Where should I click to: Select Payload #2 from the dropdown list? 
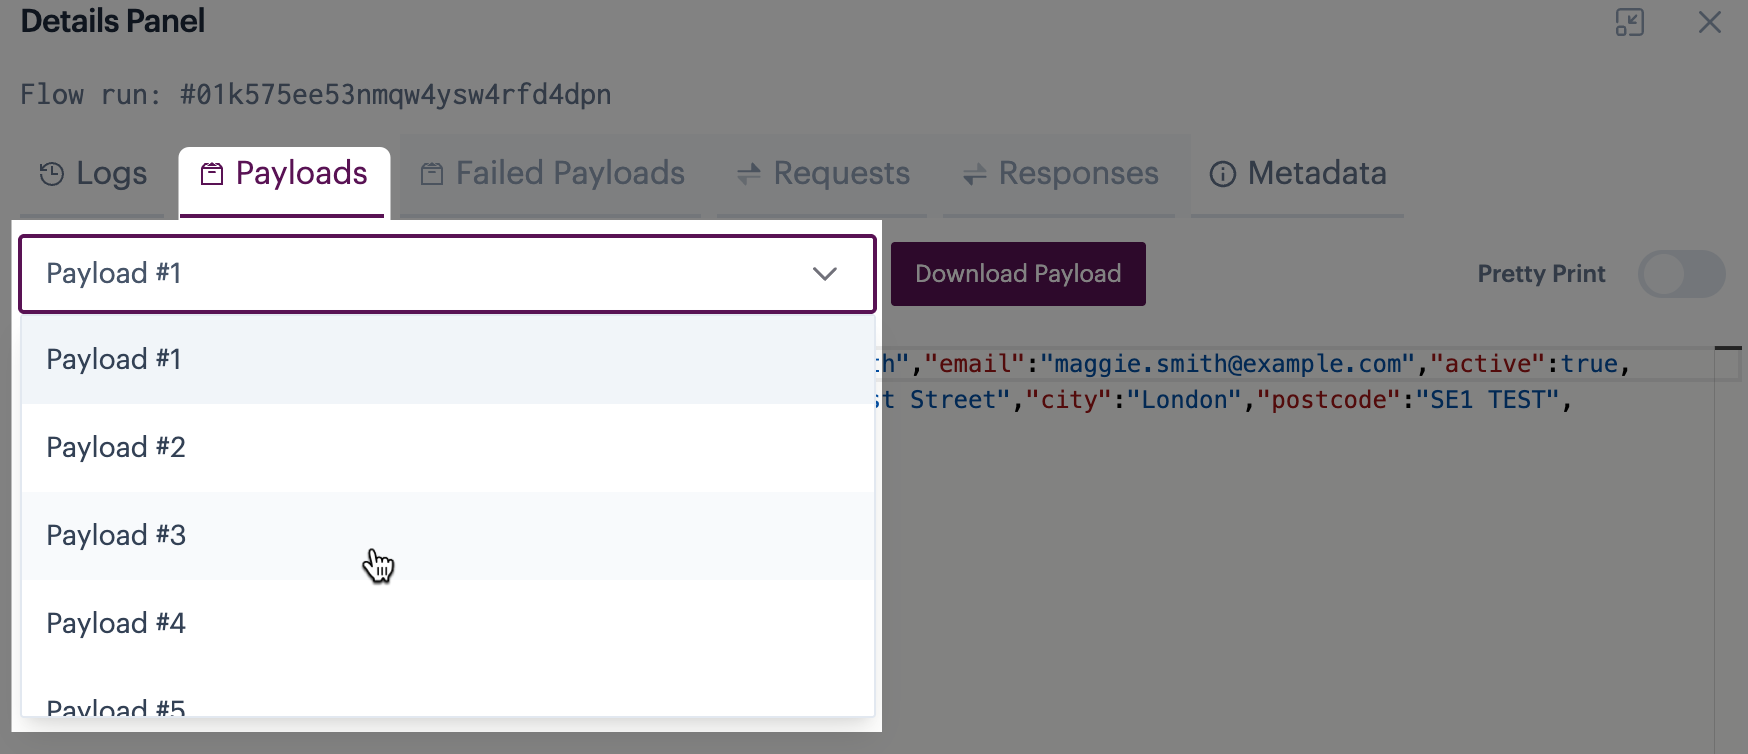[116, 448]
